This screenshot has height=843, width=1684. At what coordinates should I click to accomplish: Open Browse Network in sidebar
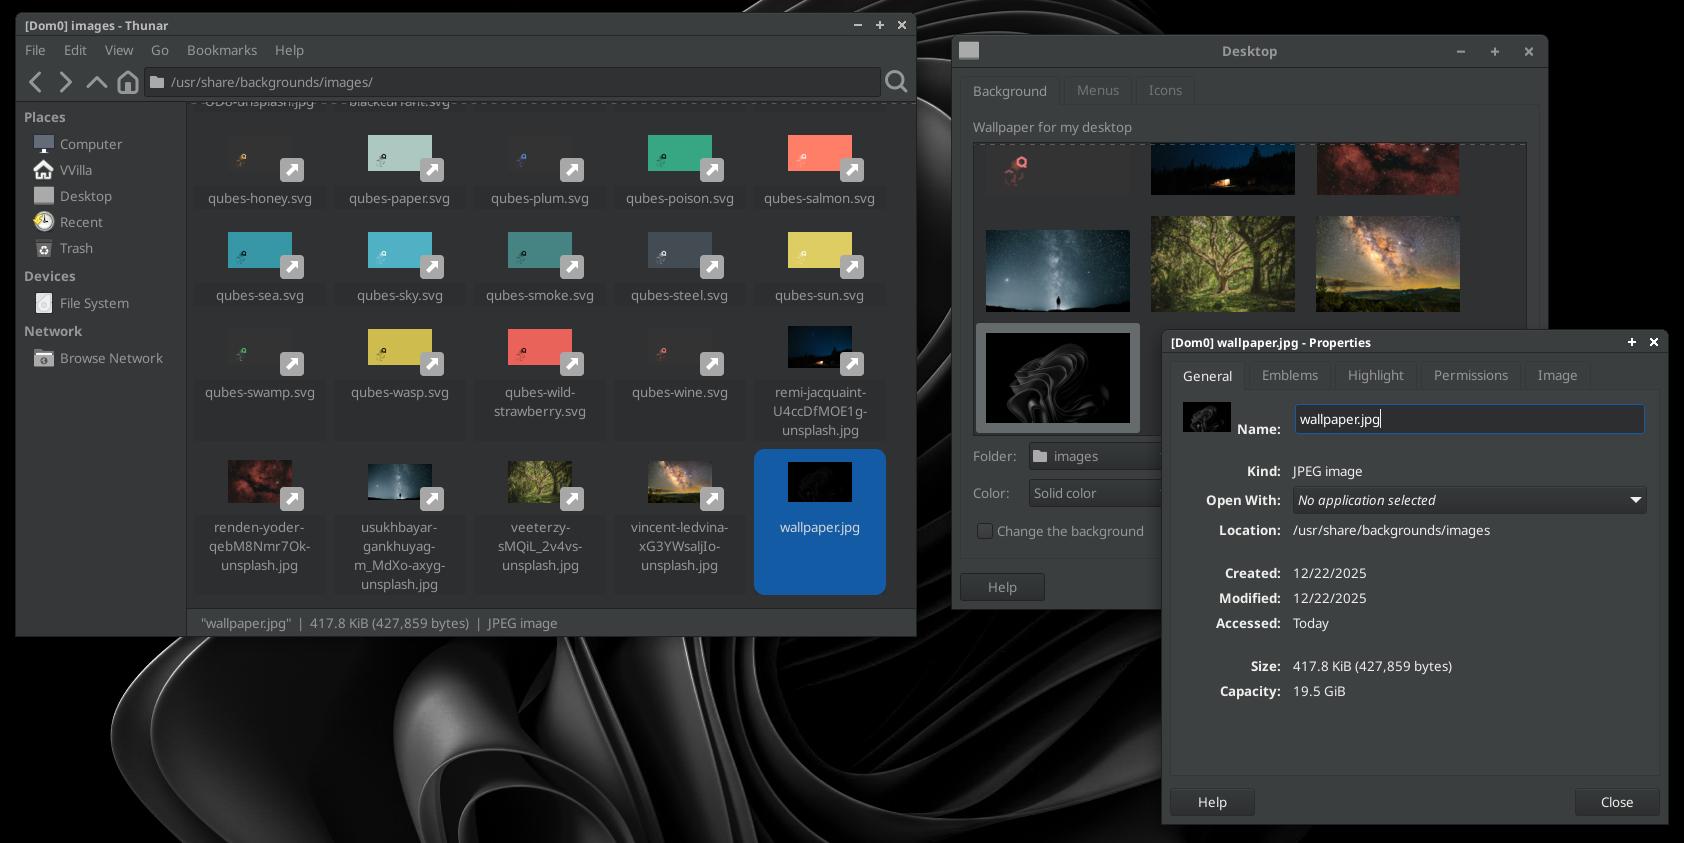click(110, 358)
